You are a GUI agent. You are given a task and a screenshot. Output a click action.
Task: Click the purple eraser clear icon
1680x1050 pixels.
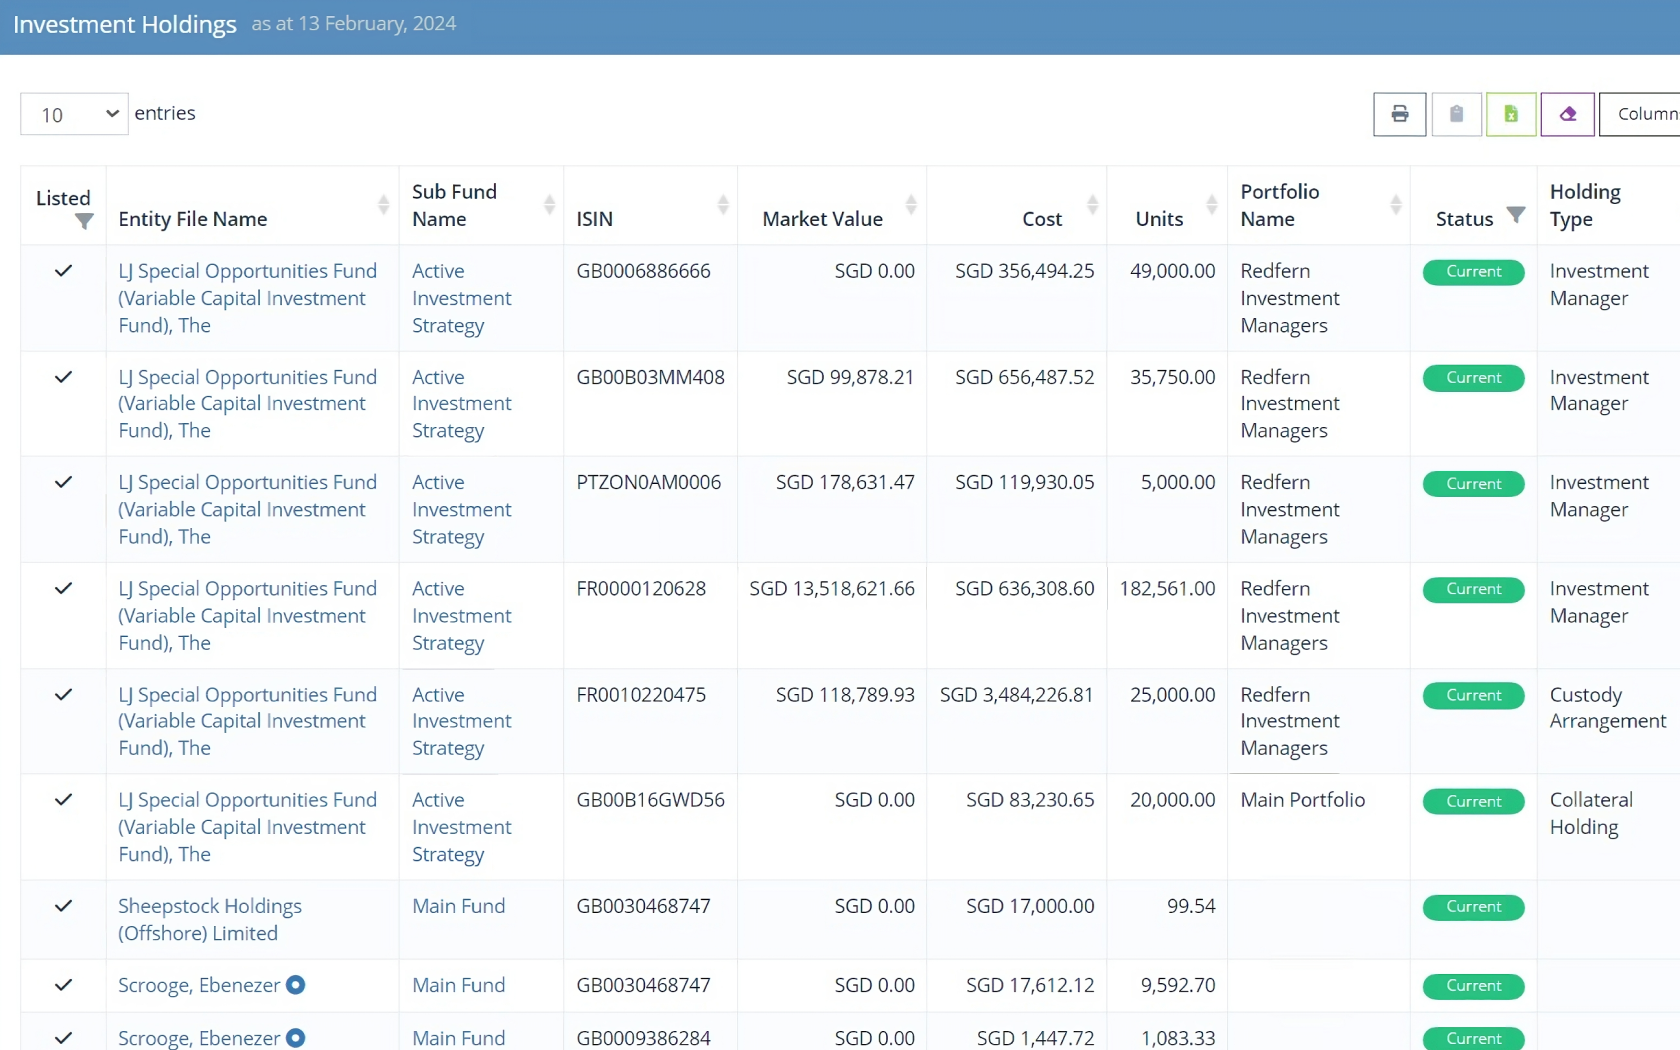[1567, 114]
